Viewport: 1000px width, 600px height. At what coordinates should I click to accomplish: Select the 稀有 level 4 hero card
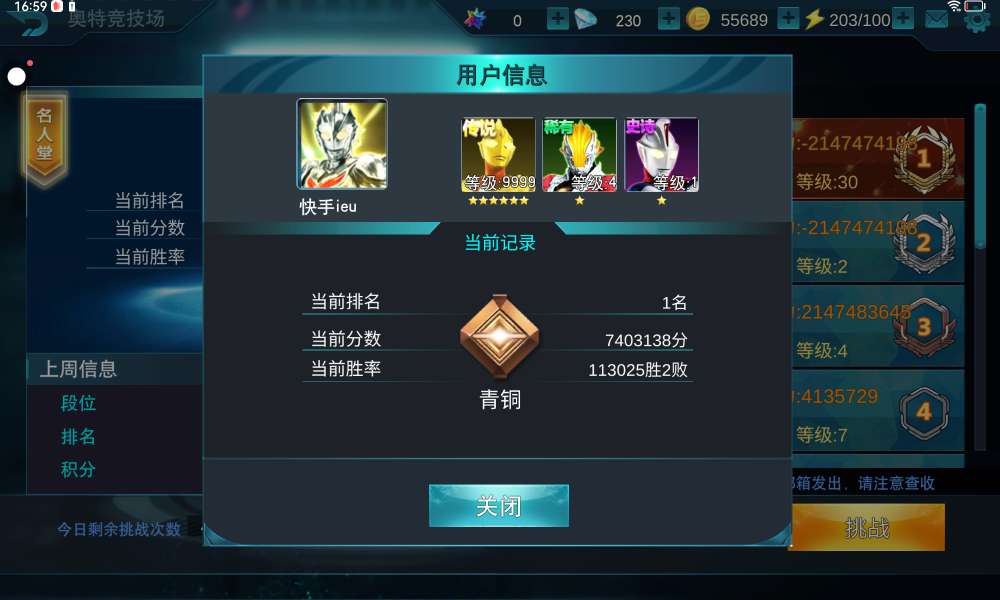tap(579, 155)
